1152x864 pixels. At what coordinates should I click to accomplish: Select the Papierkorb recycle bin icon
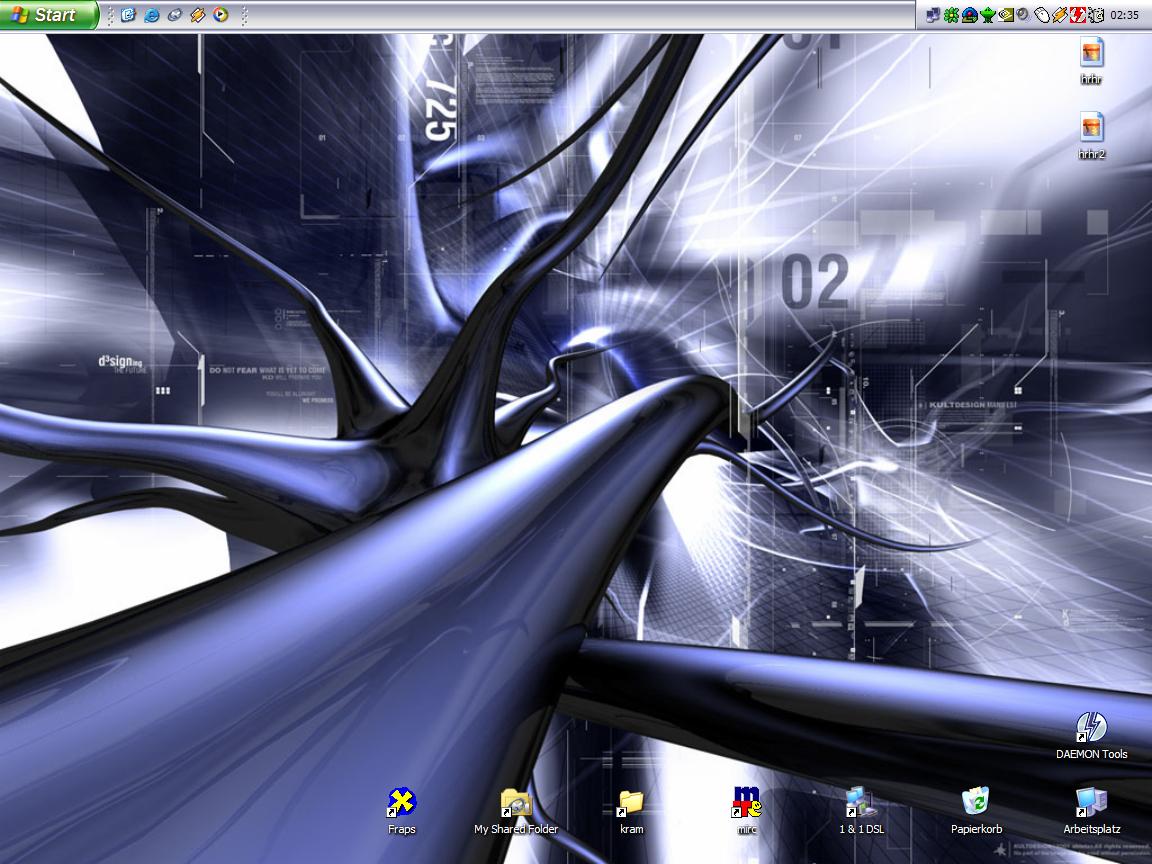976,803
